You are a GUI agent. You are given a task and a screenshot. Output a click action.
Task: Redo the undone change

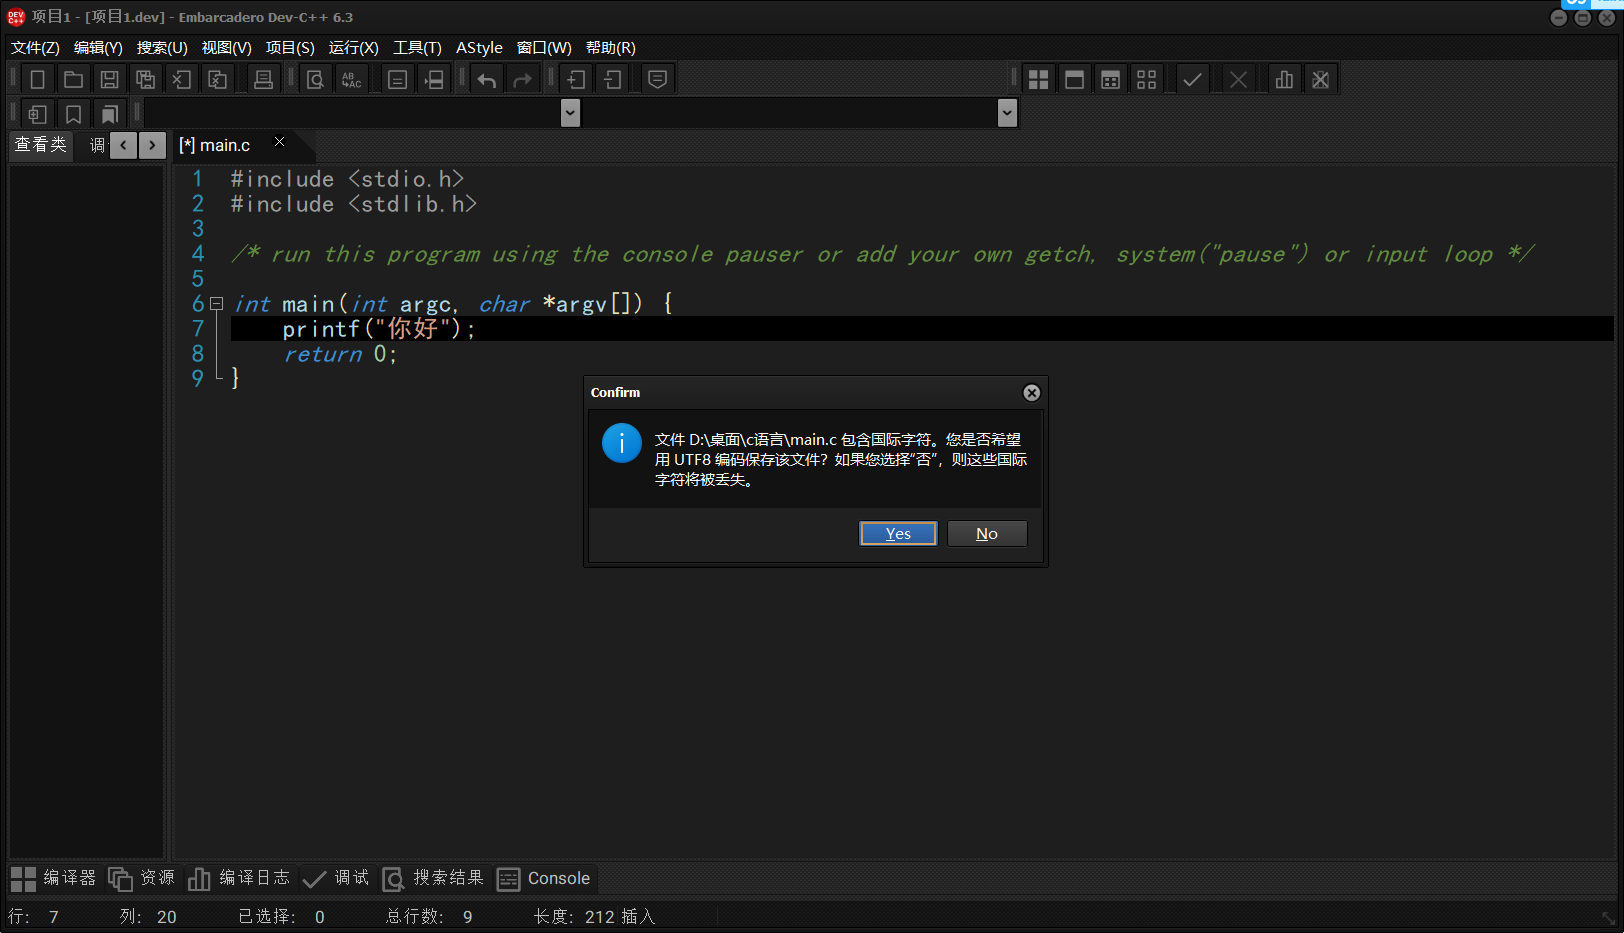523,79
